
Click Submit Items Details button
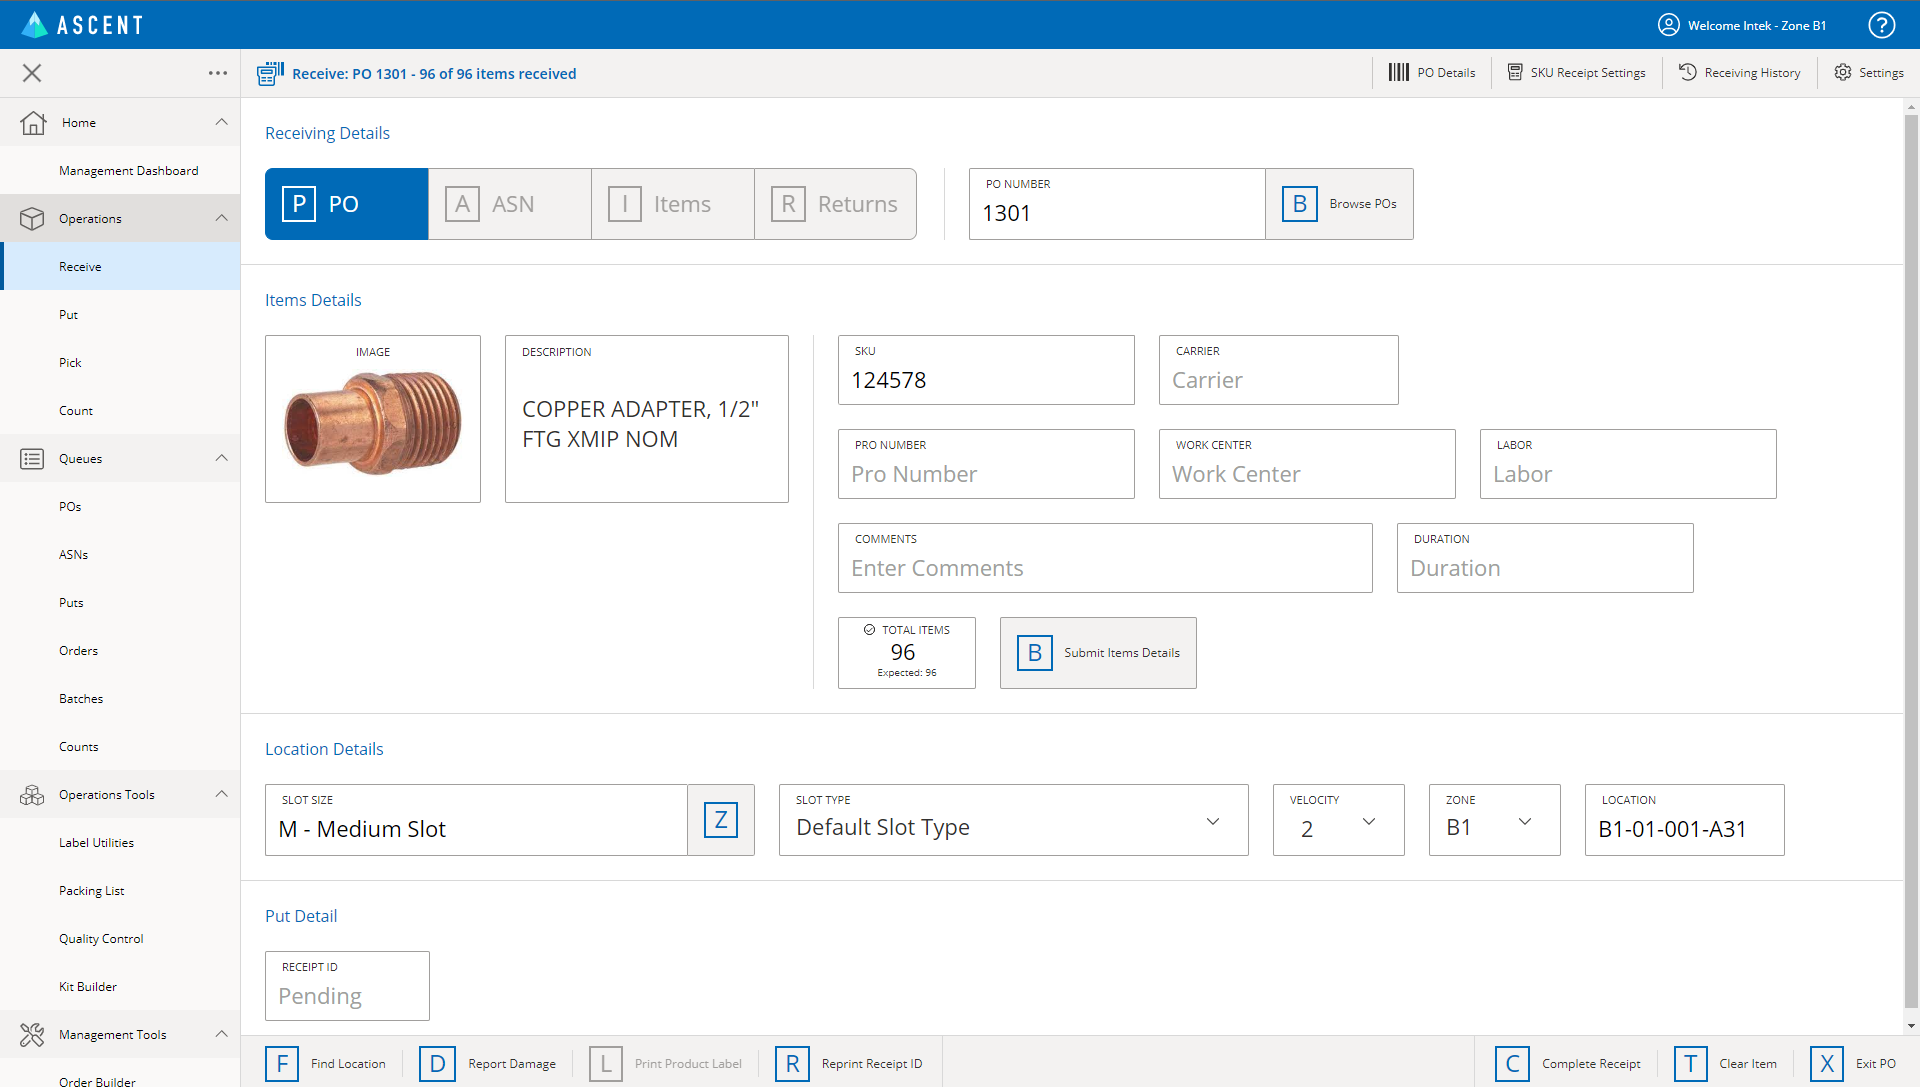(x=1098, y=653)
